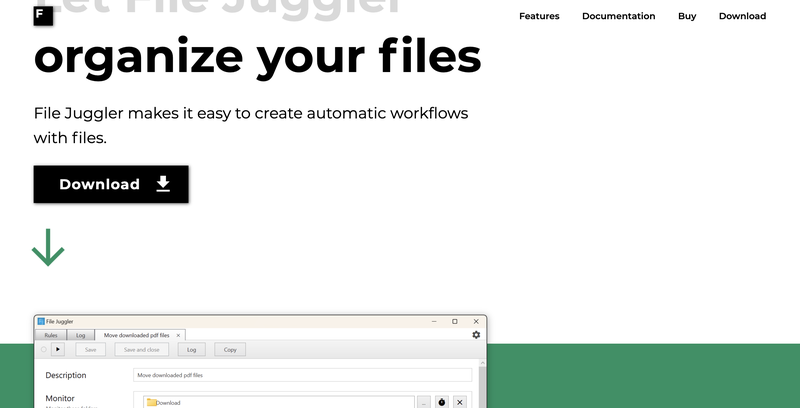Remove monitored folder with the X button

click(459, 402)
